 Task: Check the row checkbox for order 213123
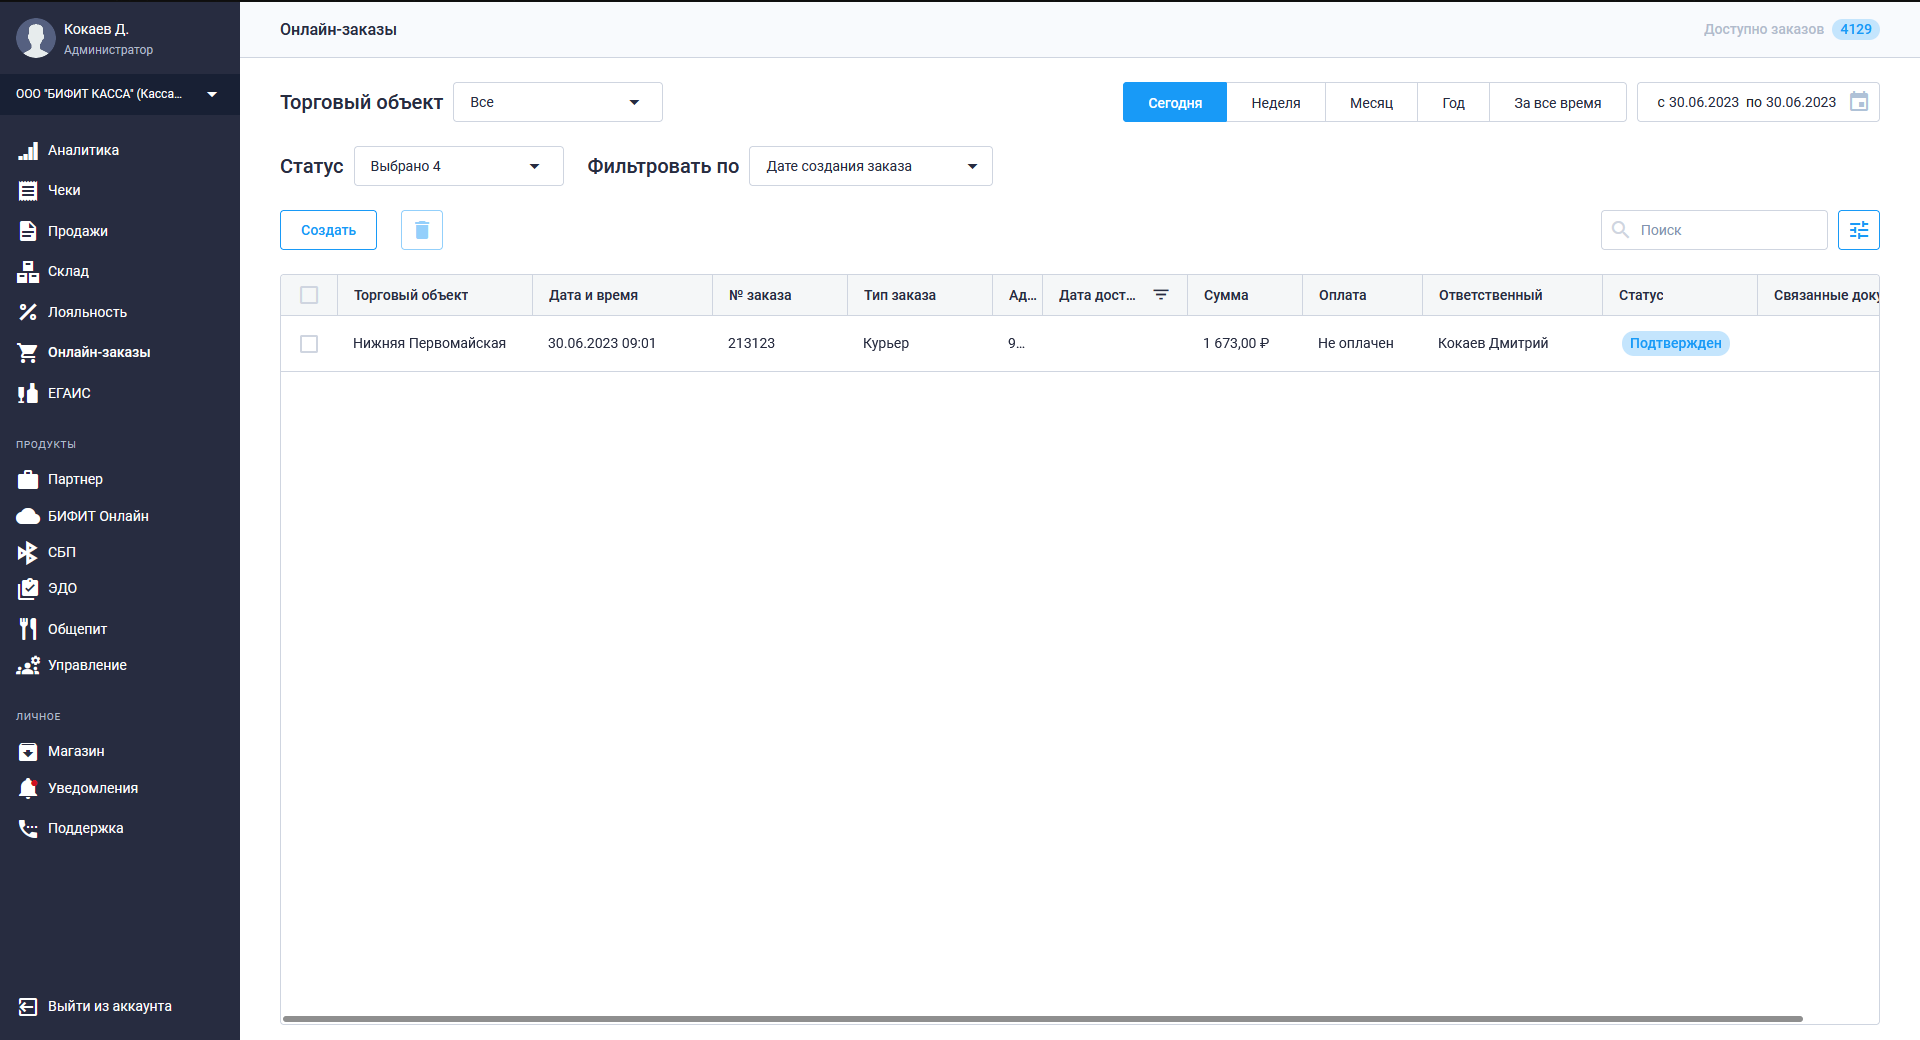(x=309, y=343)
